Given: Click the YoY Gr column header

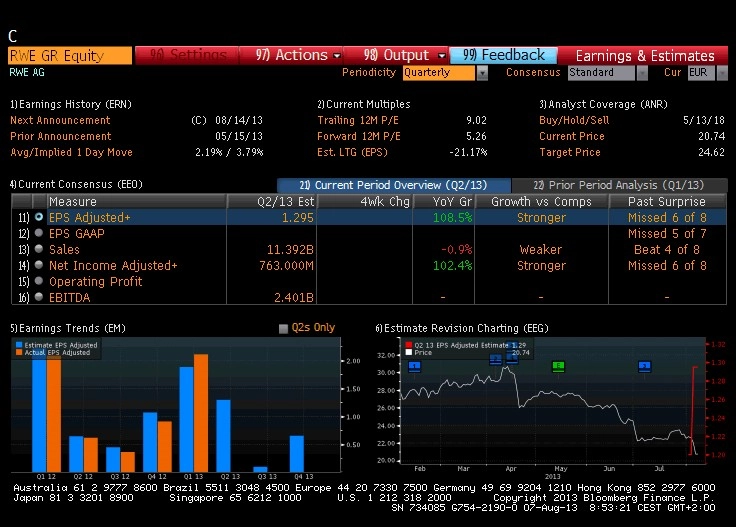Looking at the screenshot, I should pyautogui.click(x=444, y=201).
